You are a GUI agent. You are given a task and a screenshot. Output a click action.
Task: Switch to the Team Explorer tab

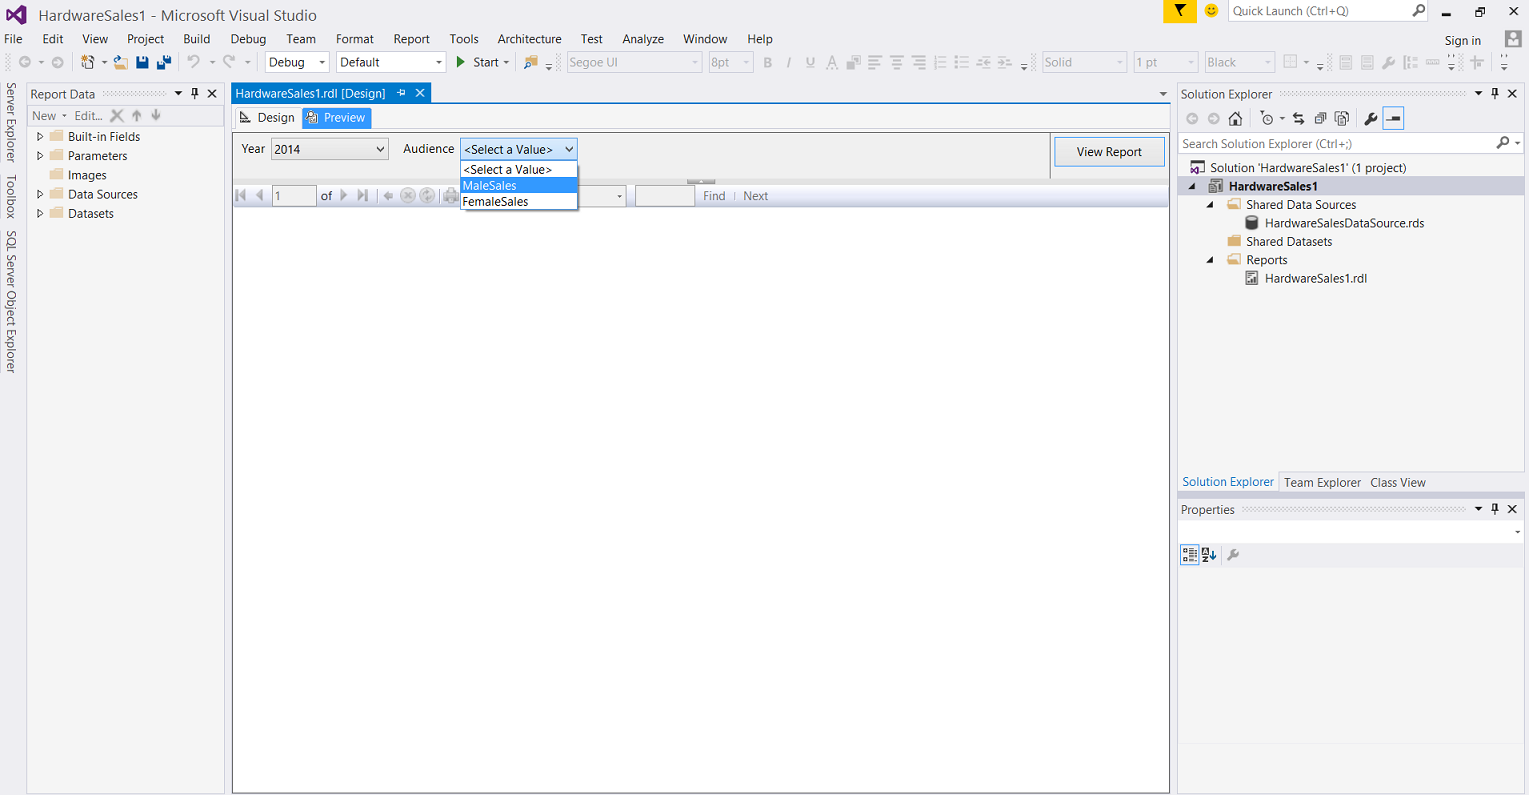[1322, 482]
